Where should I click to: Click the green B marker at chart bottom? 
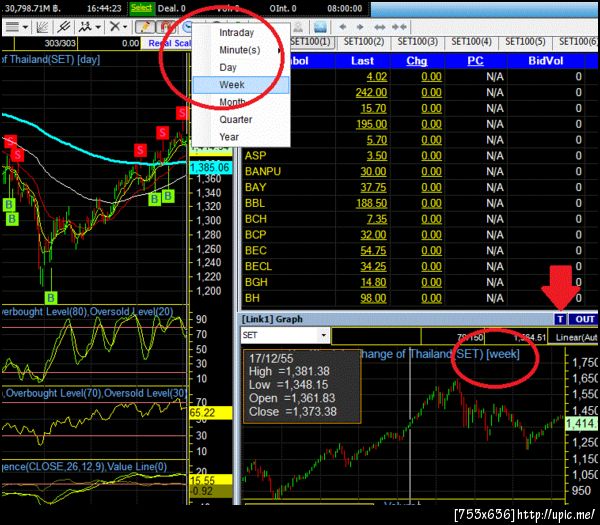51,297
